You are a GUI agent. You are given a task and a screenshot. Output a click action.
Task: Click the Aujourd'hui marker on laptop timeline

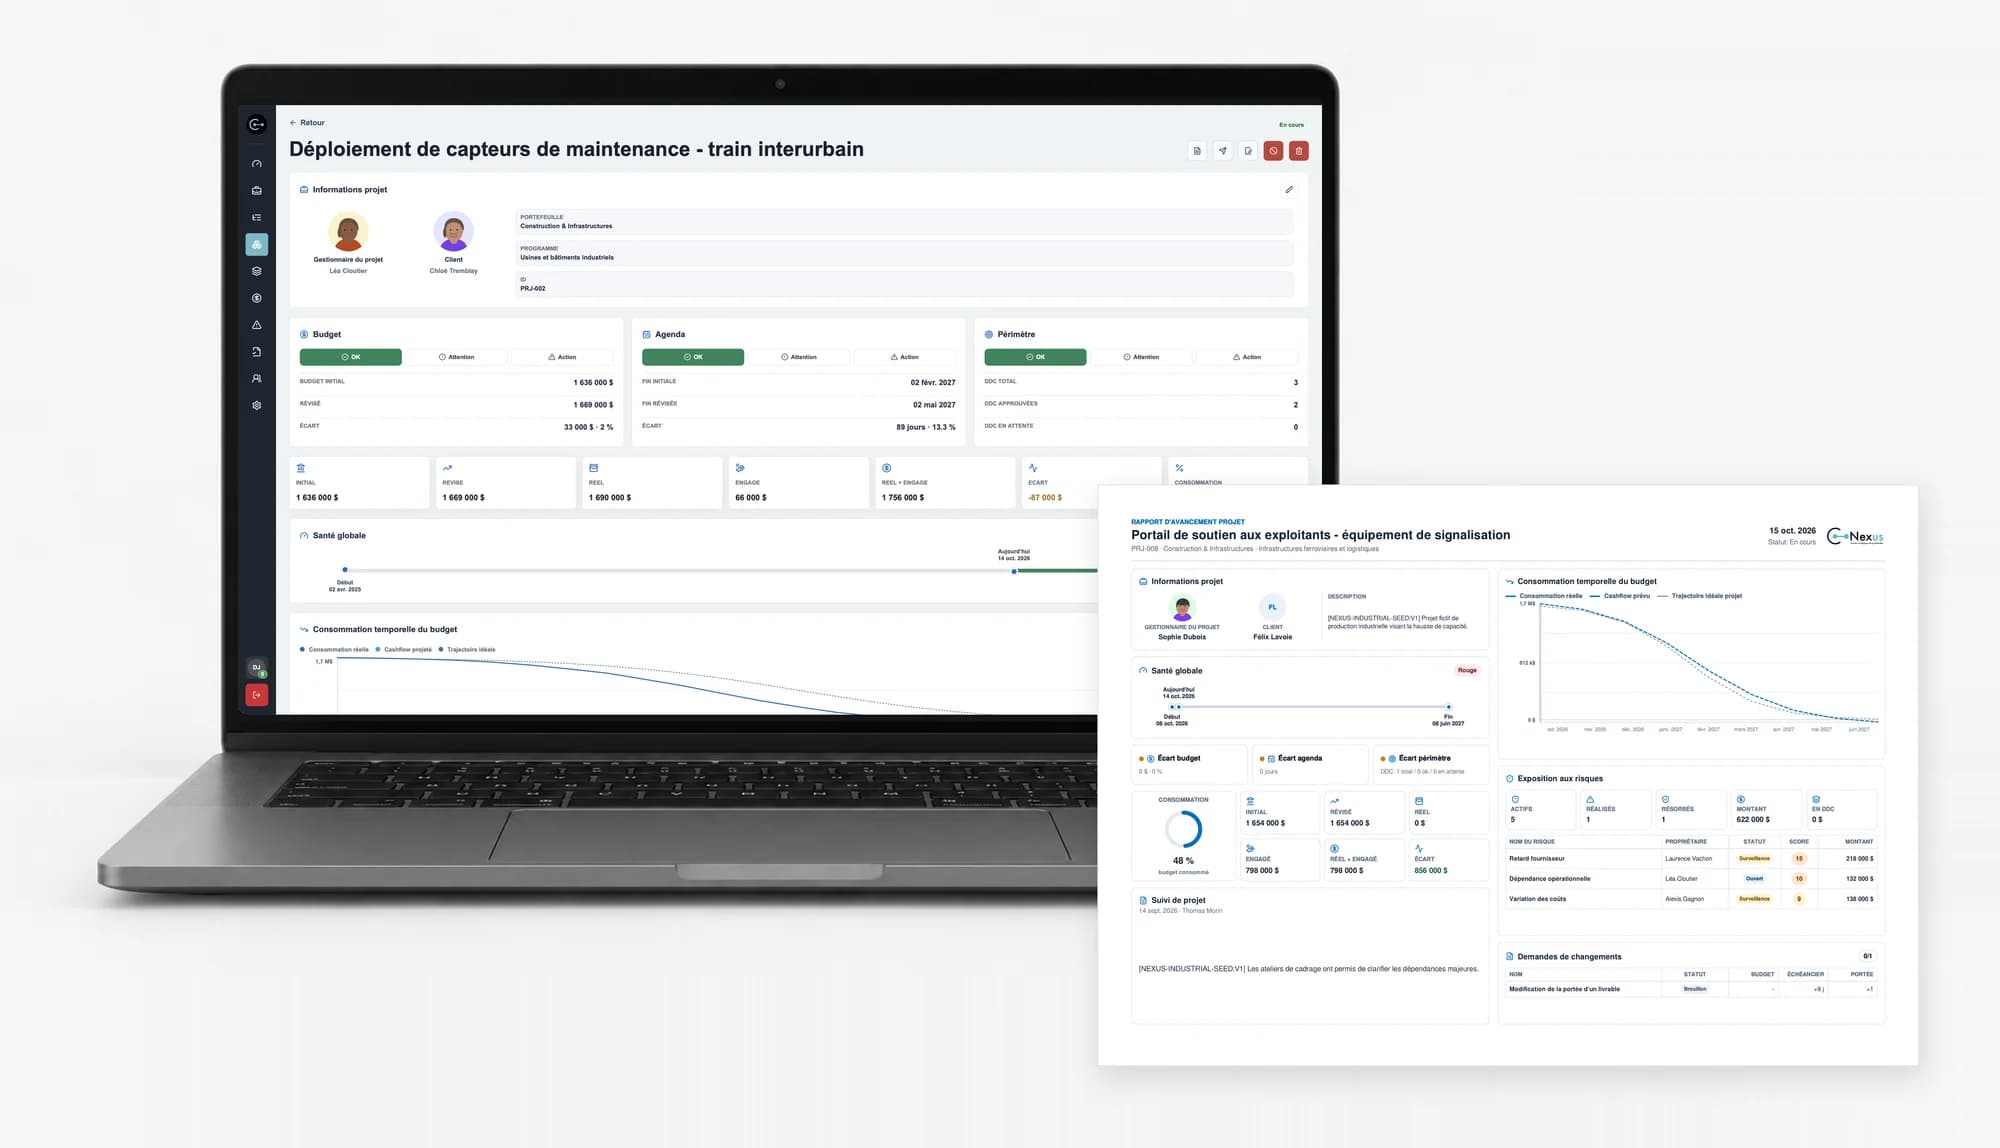pyautogui.click(x=1014, y=572)
